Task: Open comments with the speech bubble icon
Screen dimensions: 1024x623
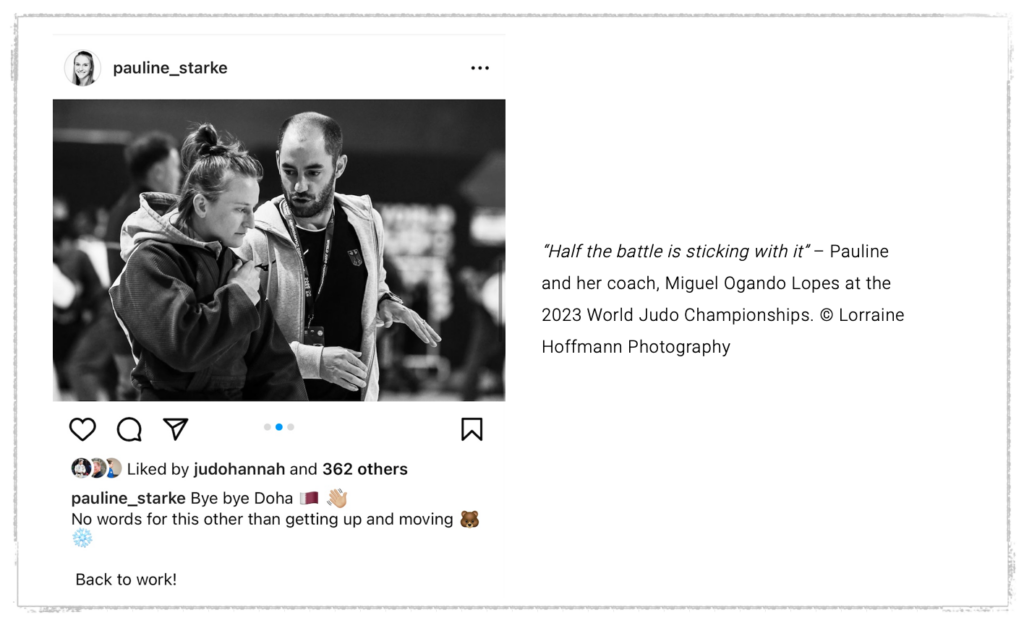Action: (x=129, y=429)
